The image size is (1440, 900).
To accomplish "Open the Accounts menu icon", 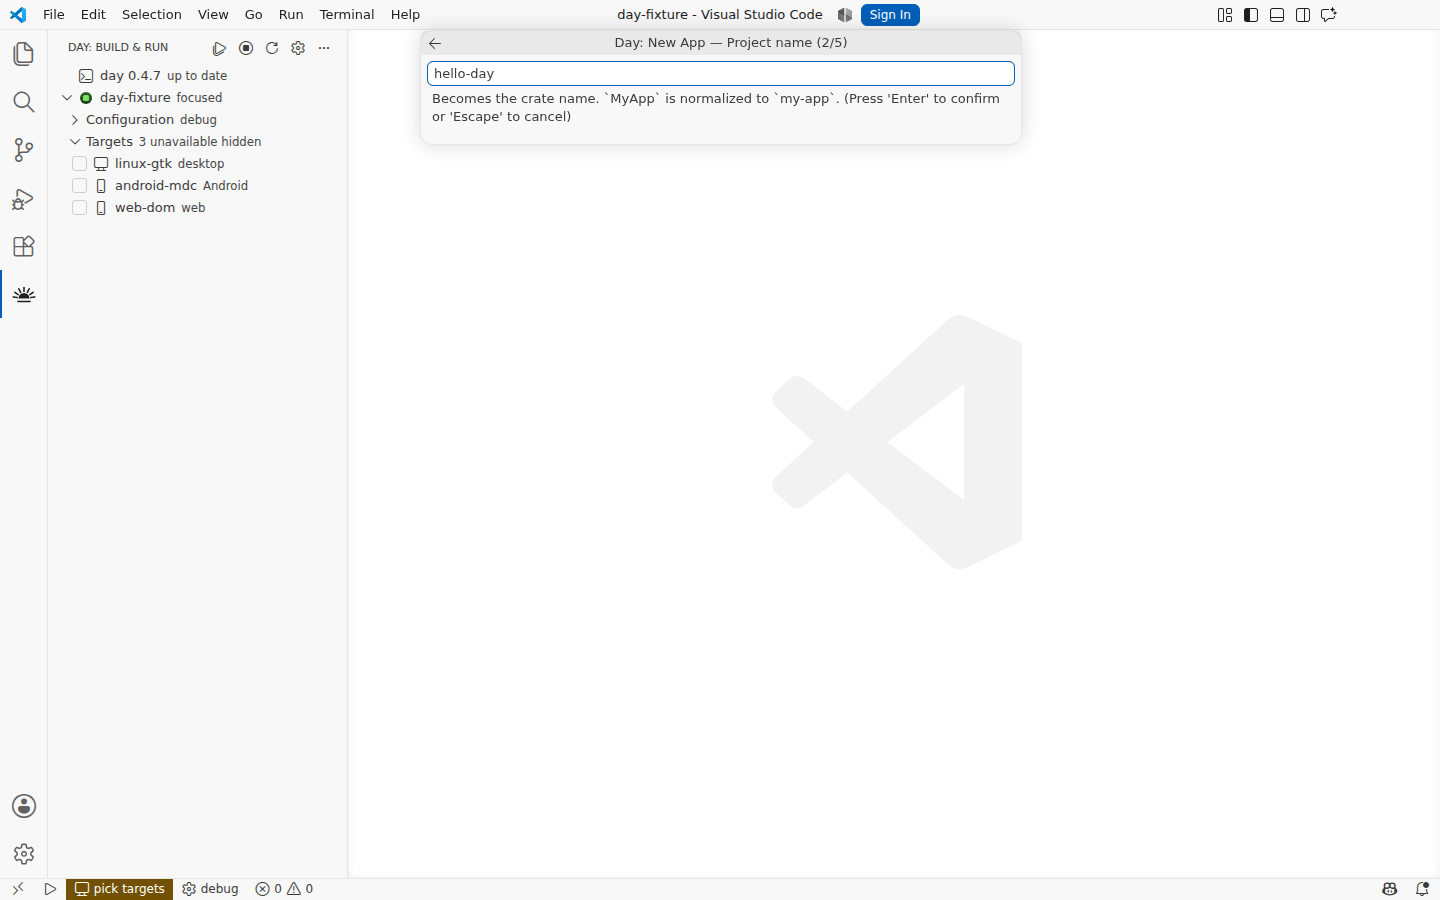I will pos(24,806).
